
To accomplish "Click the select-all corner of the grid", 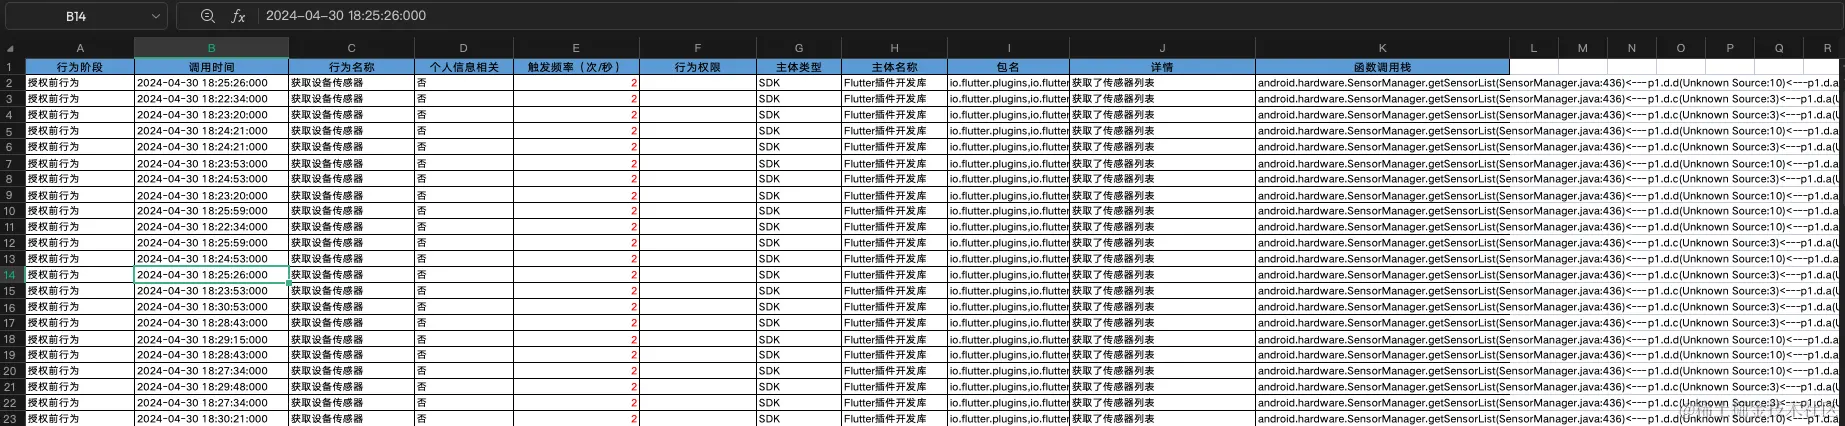I will tap(12, 48).
